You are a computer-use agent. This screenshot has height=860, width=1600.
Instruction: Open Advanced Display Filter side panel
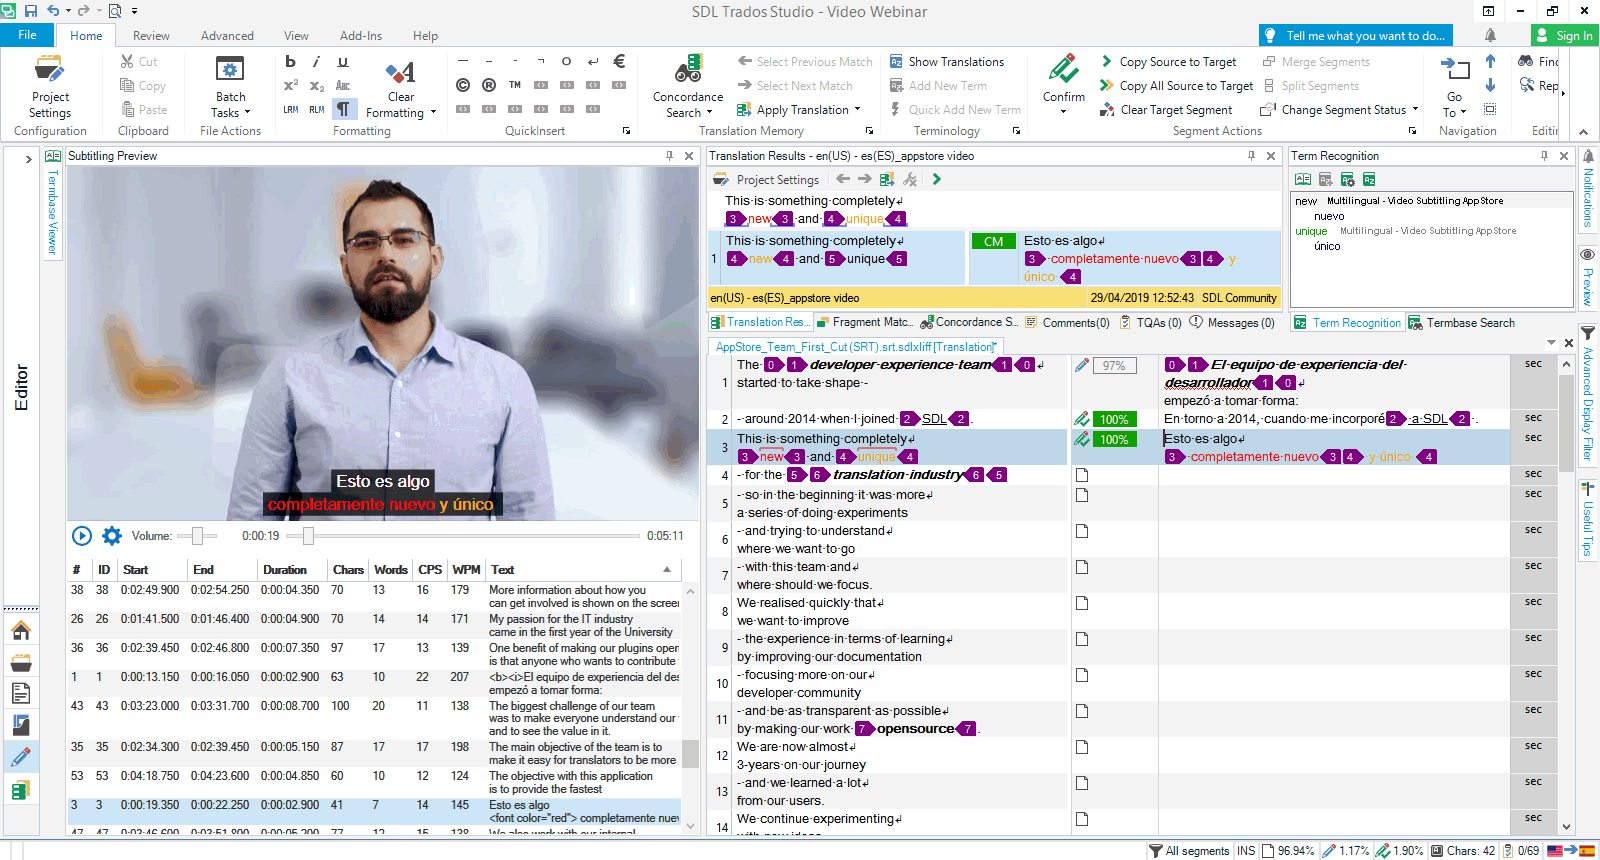coord(1588,397)
